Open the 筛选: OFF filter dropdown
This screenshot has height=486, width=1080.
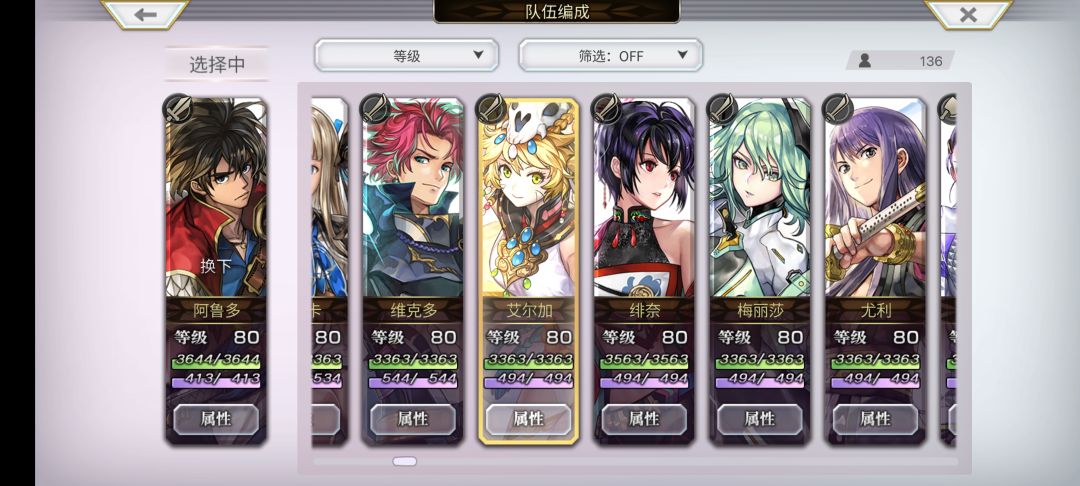[610, 56]
